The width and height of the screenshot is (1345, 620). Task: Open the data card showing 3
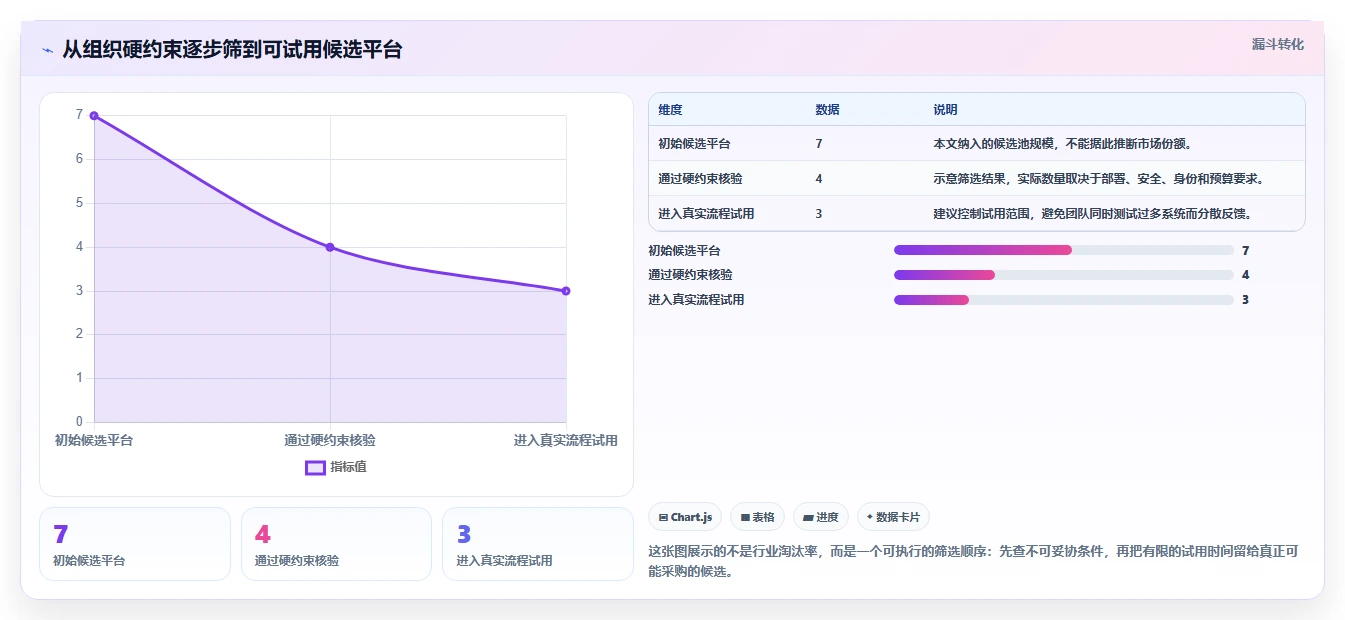point(538,544)
